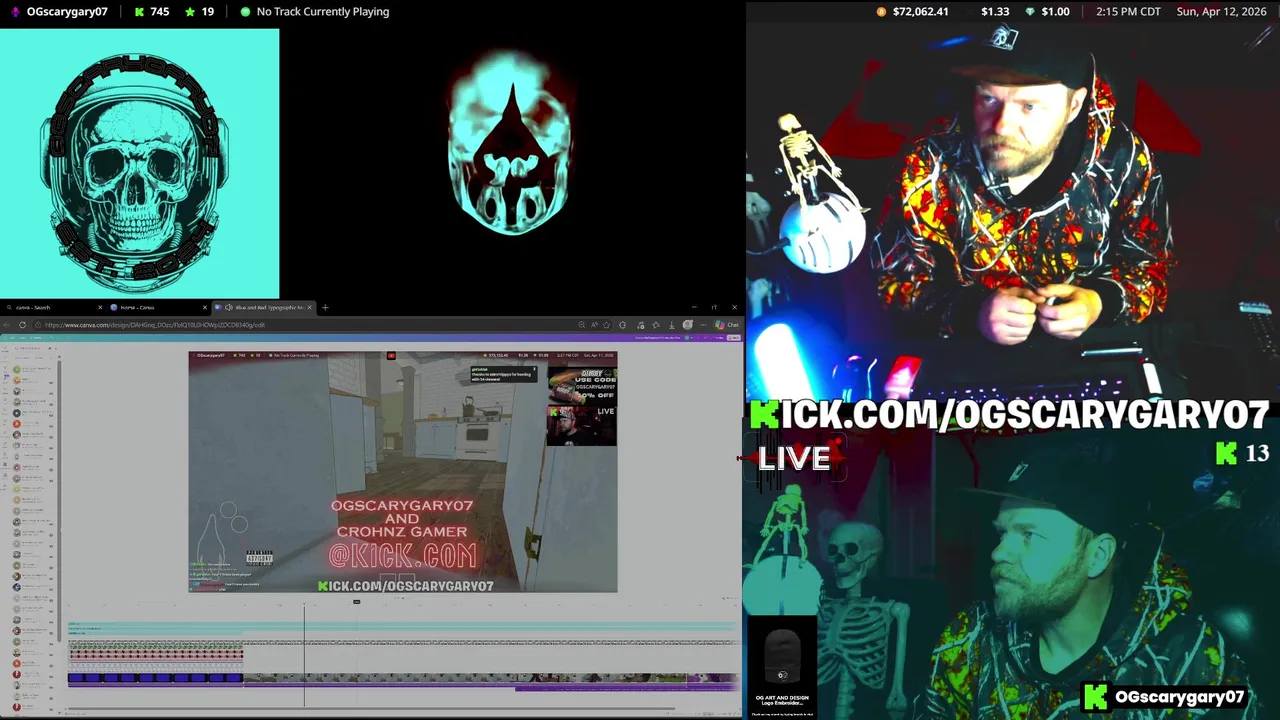Select the neon '@KICK.COM' text on the canvas

(x=403, y=556)
